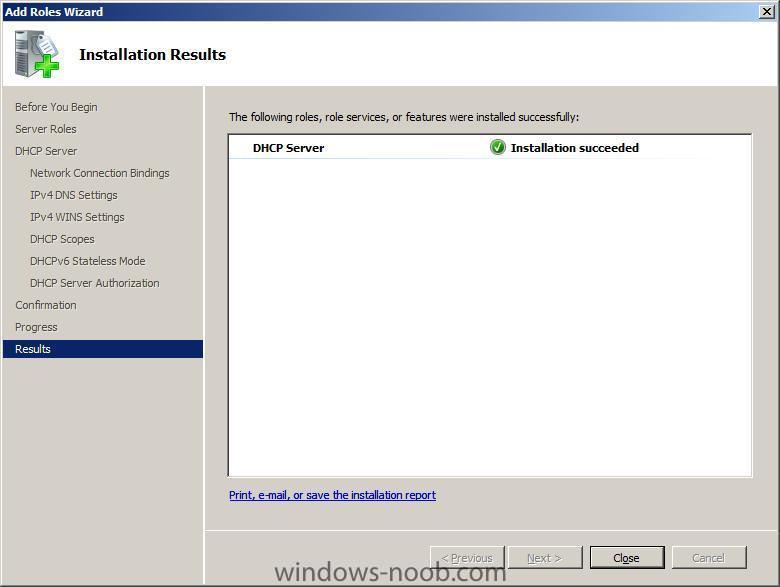Click the Installation Results heading
780x587 pixels.
click(x=153, y=54)
